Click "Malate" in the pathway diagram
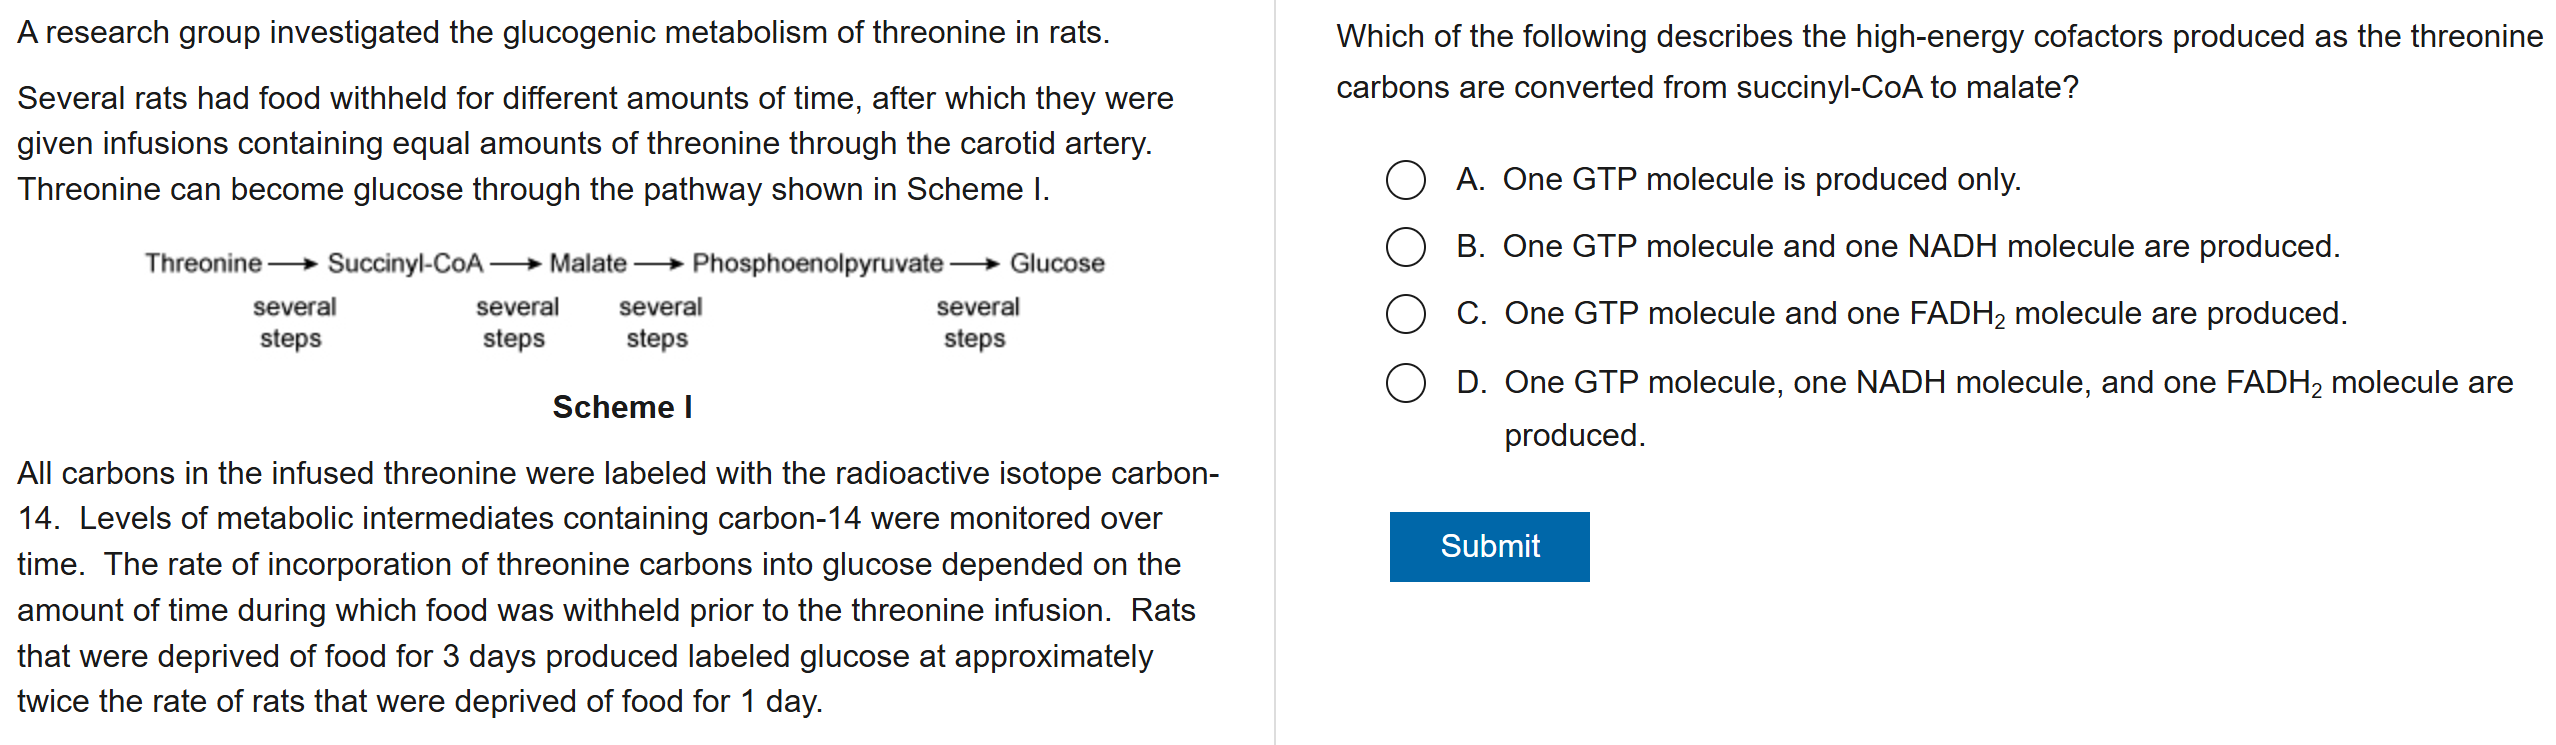 (588, 263)
